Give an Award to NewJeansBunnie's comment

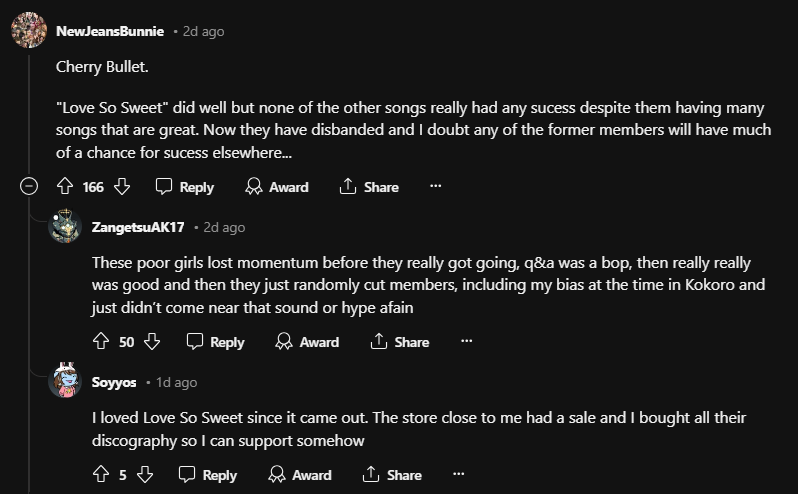(x=277, y=187)
